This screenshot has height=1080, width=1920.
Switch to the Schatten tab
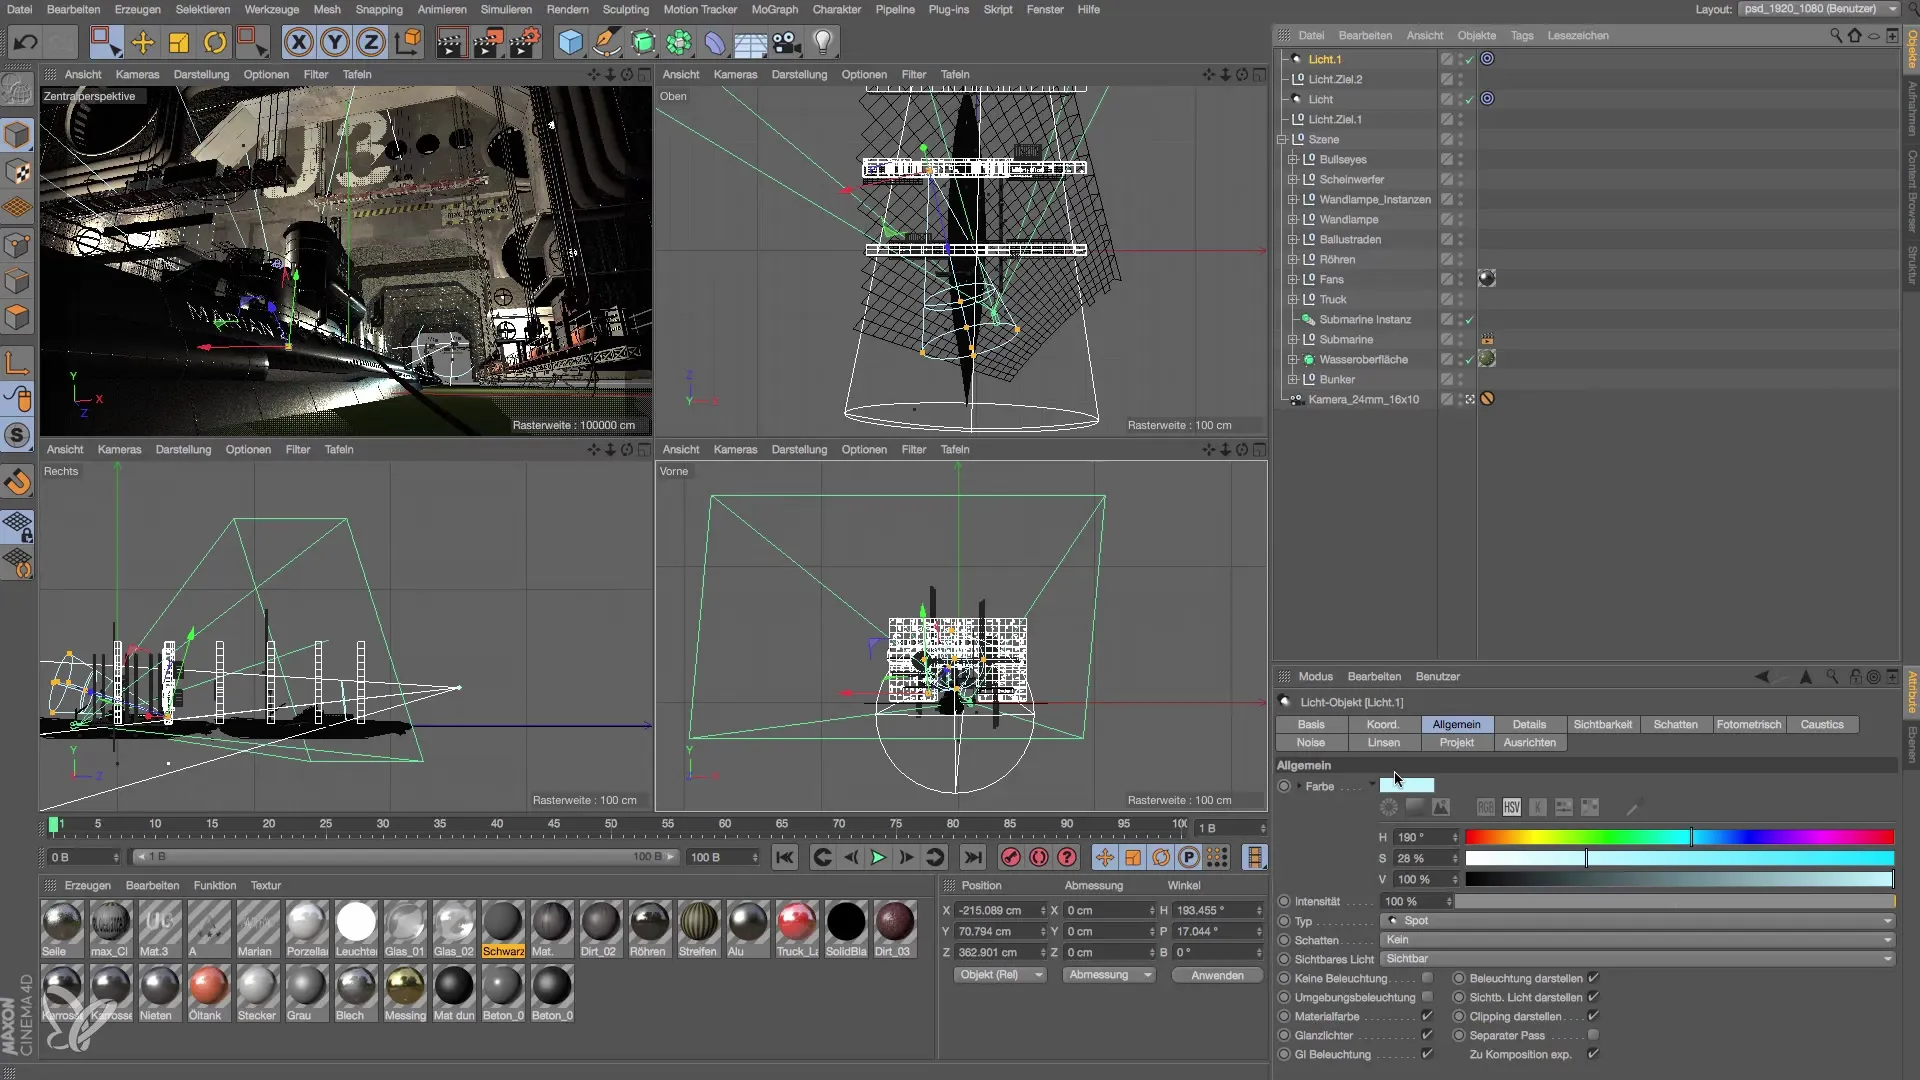click(1675, 725)
